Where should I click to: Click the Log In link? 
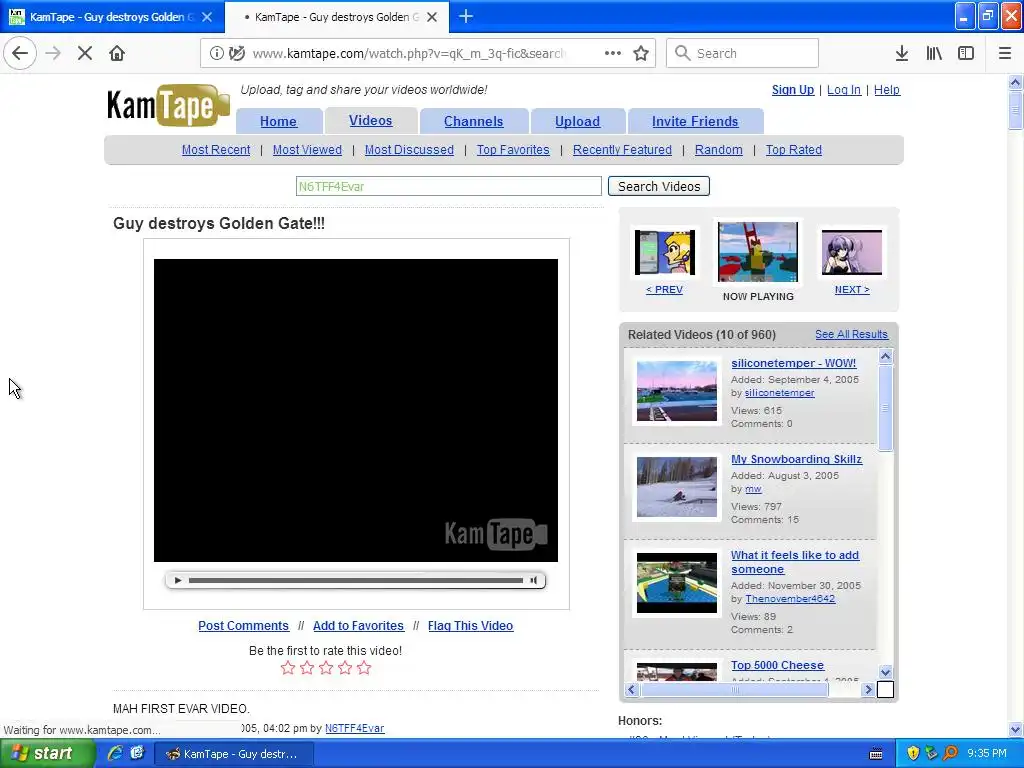tap(844, 89)
